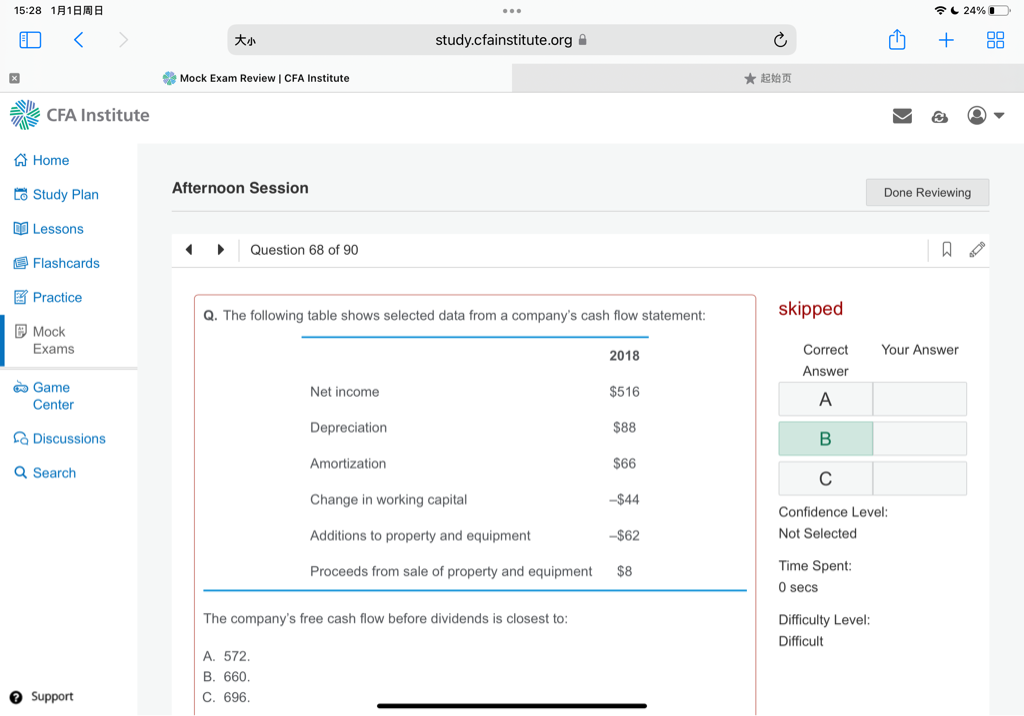
Task: Click the "Question 68 of 90" text
Action: (304, 250)
